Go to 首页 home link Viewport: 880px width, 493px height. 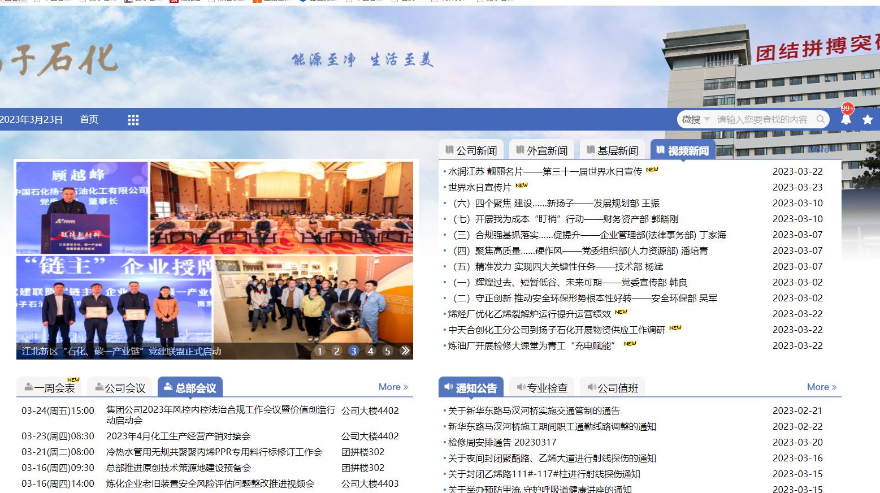[x=89, y=120]
